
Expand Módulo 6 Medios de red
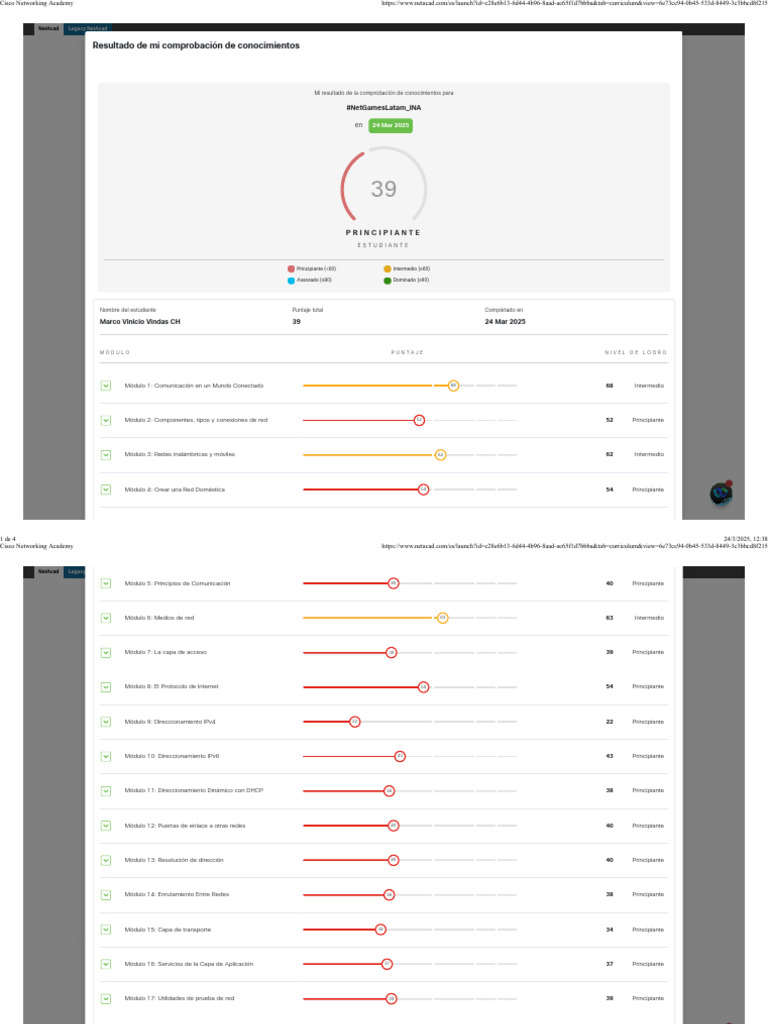tap(106, 618)
